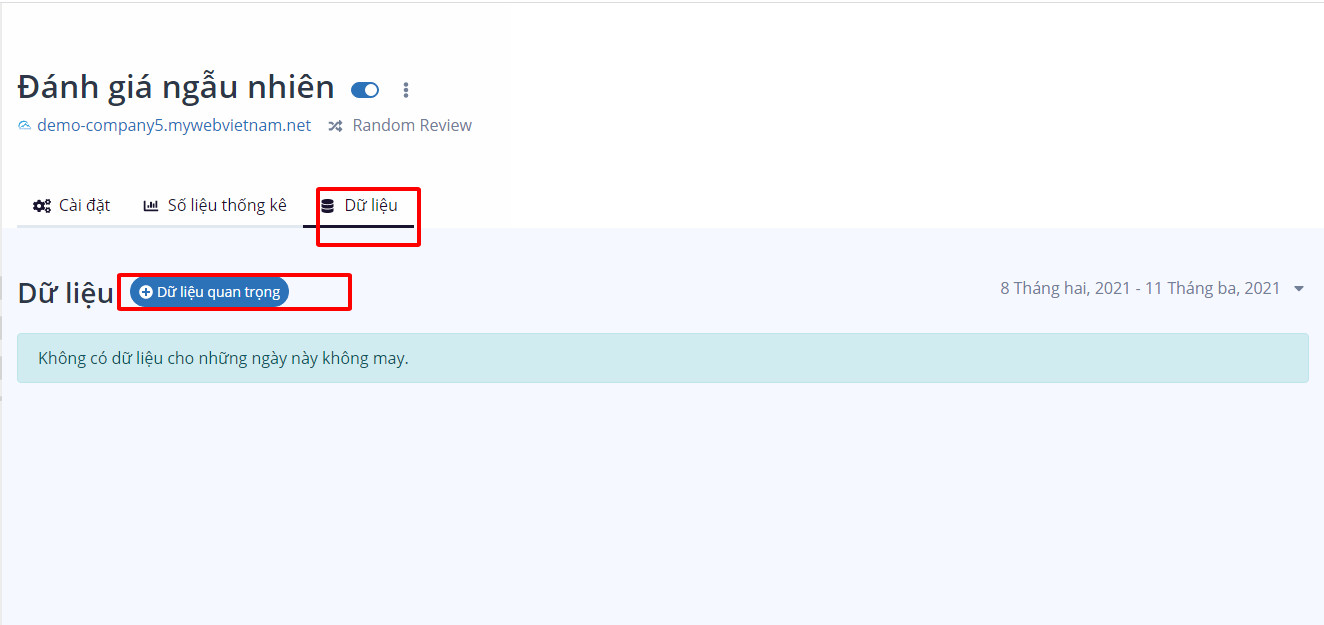Select the Dữ liệu tab
Screen dimensions: 1324x625
click(x=370, y=206)
